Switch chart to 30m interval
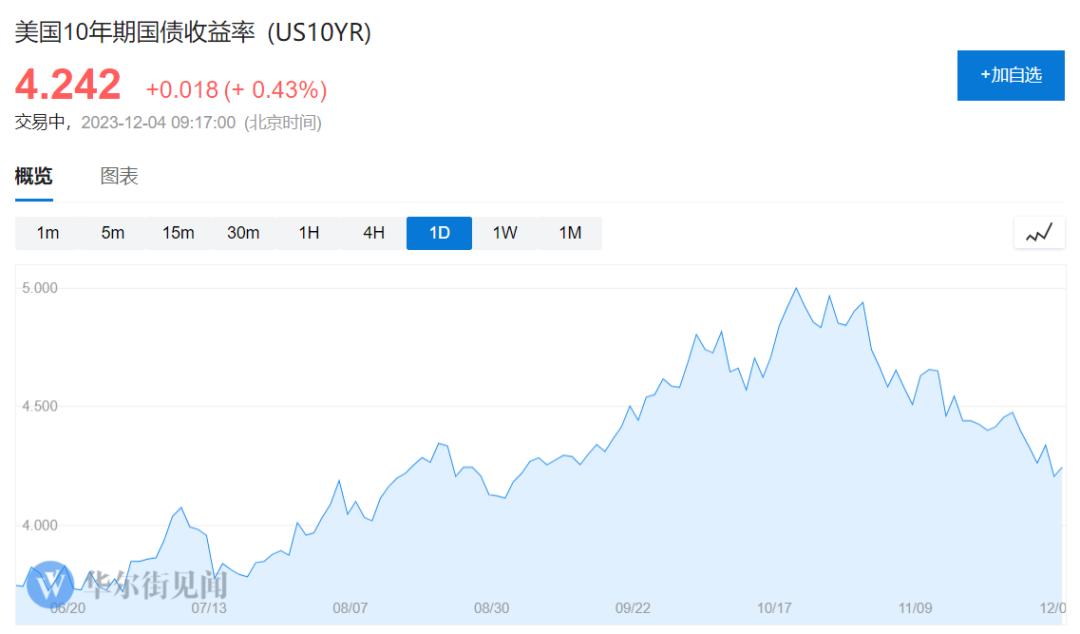This screenshot has width=1080, height=634. 243,233
